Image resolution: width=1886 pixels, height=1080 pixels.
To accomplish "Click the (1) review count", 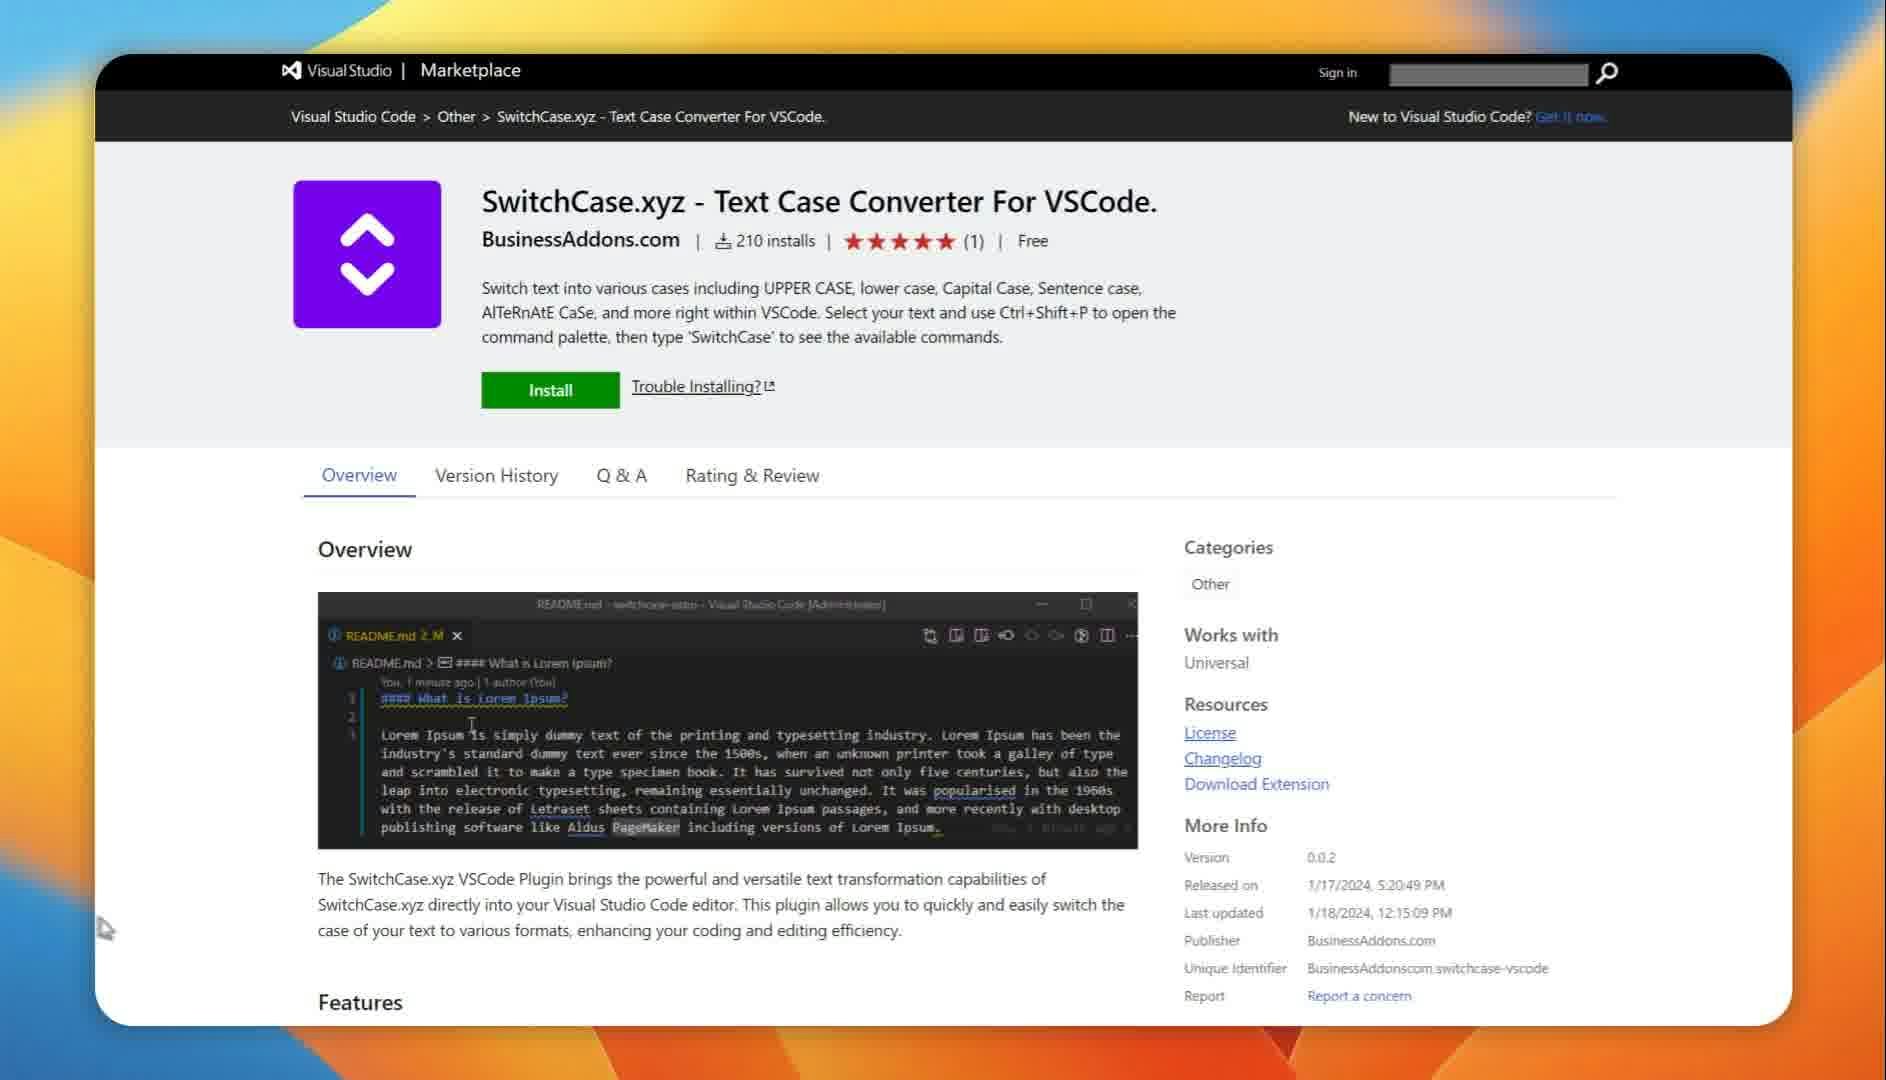I will [973, 241].
